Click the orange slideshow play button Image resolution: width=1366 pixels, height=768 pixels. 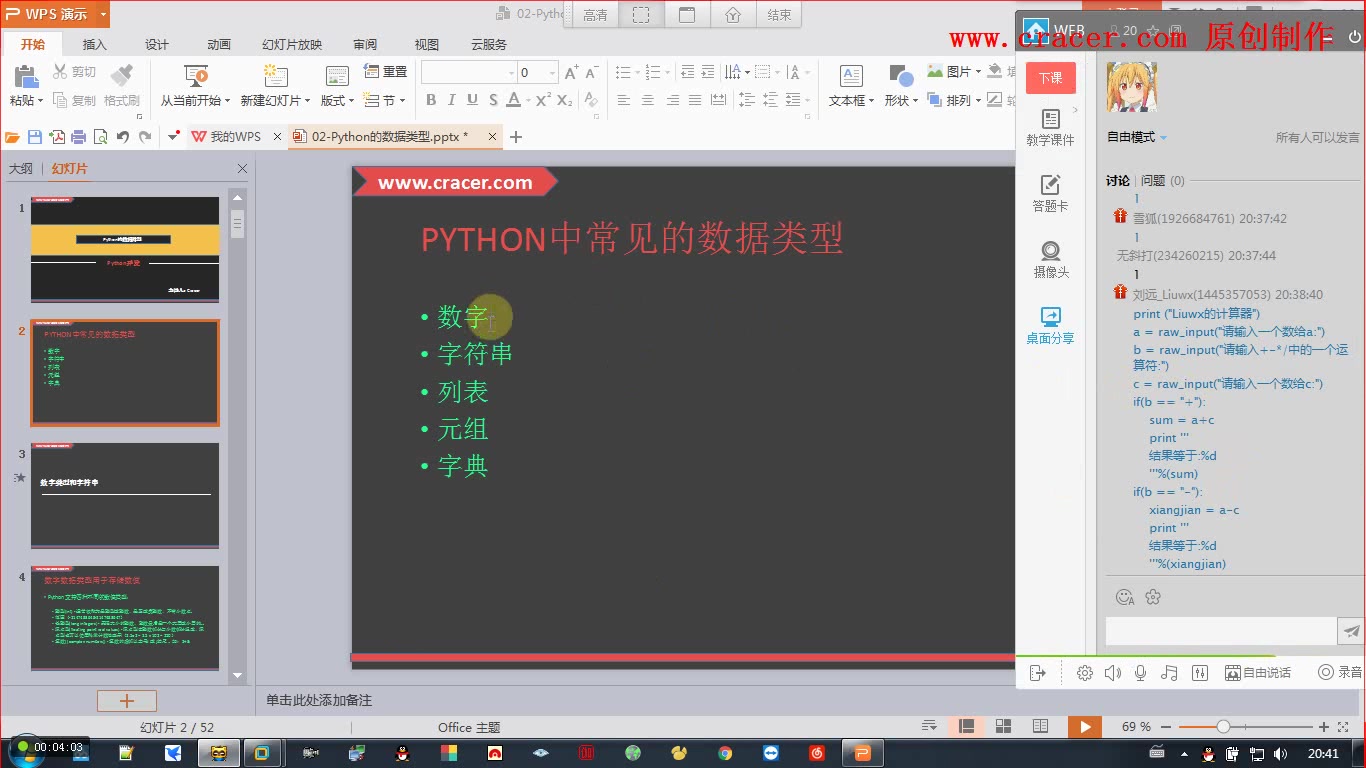click(x=1084, y=727)
